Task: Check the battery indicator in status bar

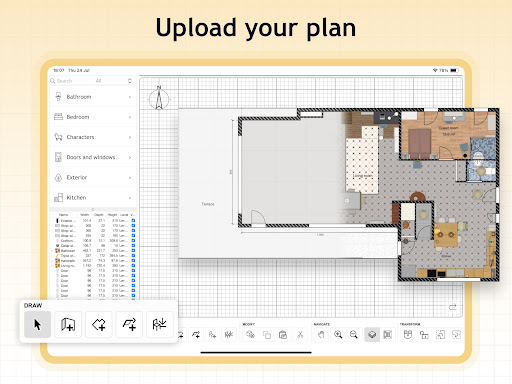Action: point(455,70)
